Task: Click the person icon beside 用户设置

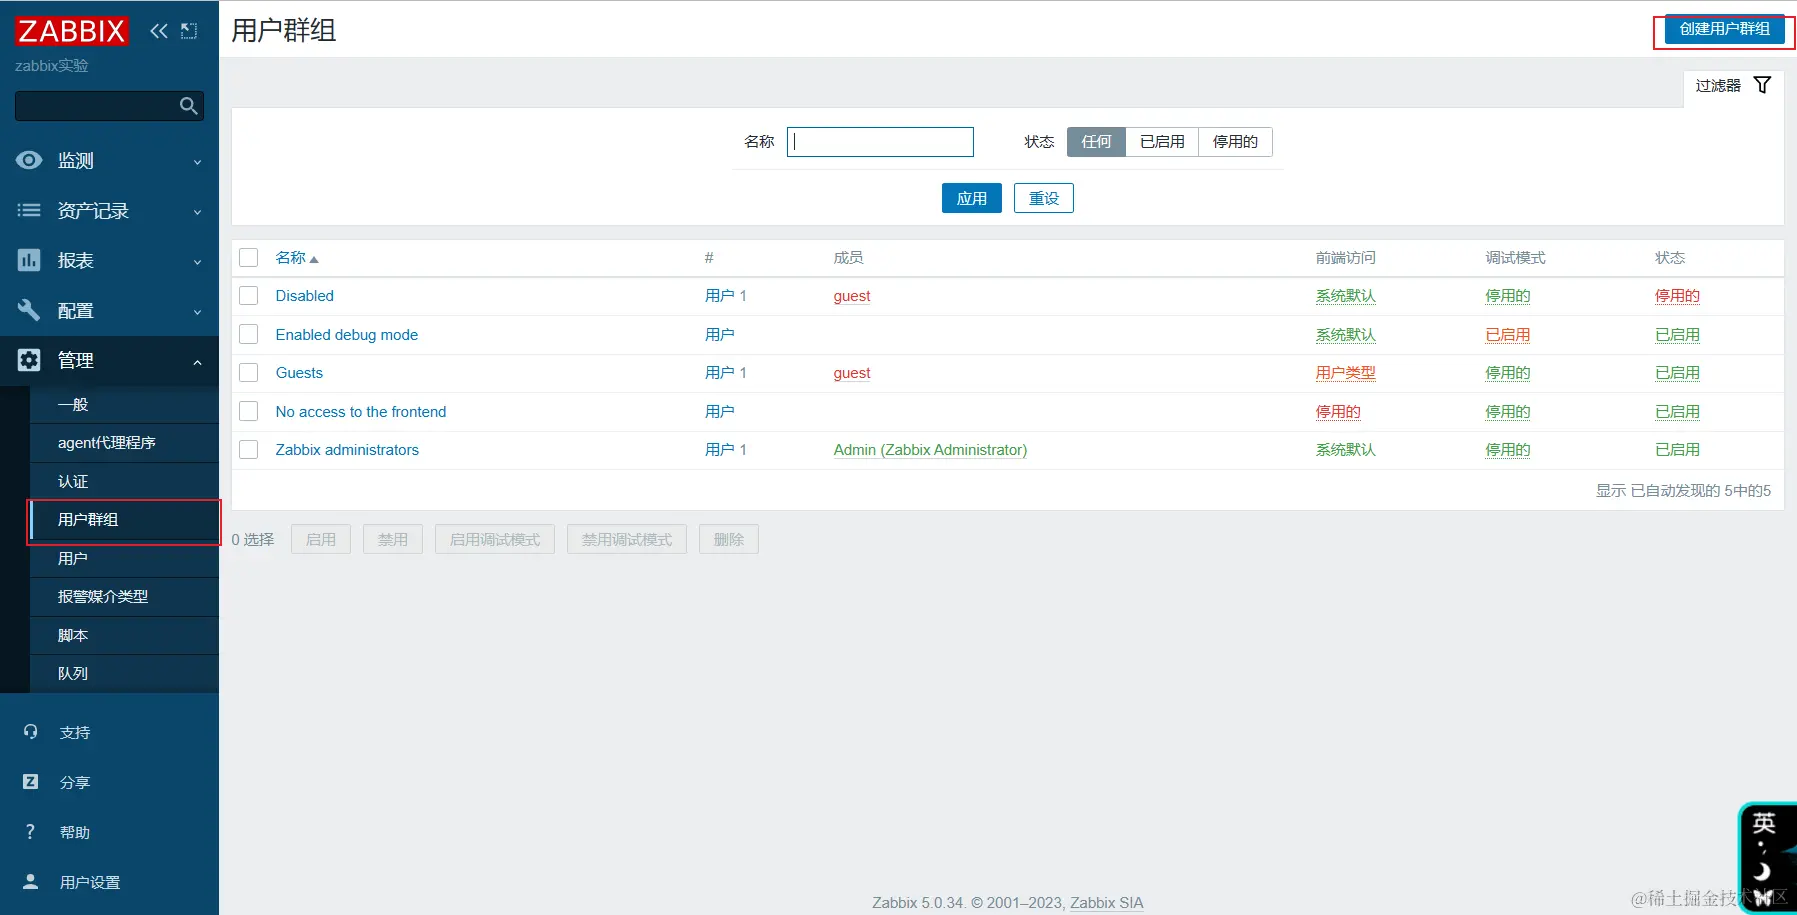Action: pos(31,882)
